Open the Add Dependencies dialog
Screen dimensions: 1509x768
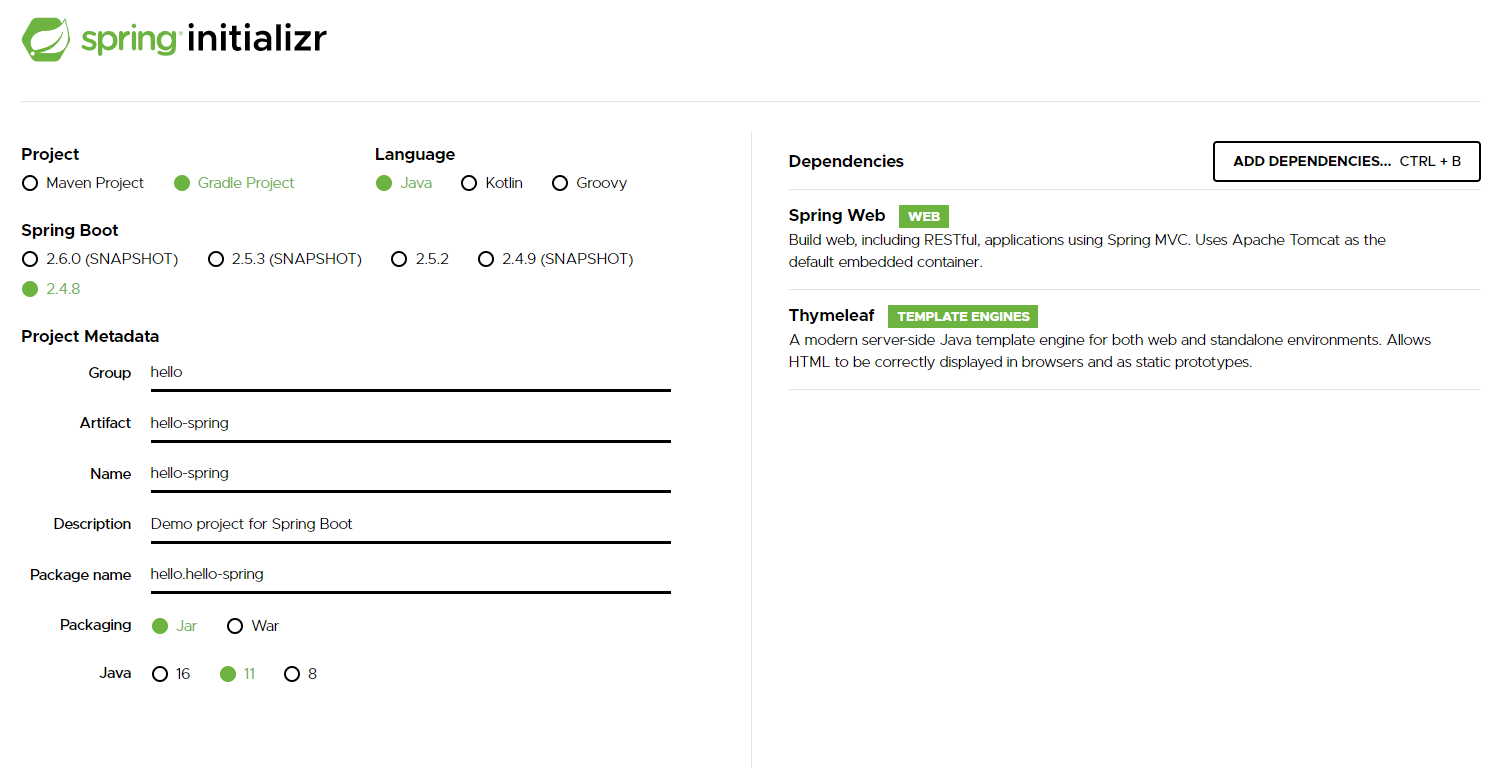coord(1346,161)
